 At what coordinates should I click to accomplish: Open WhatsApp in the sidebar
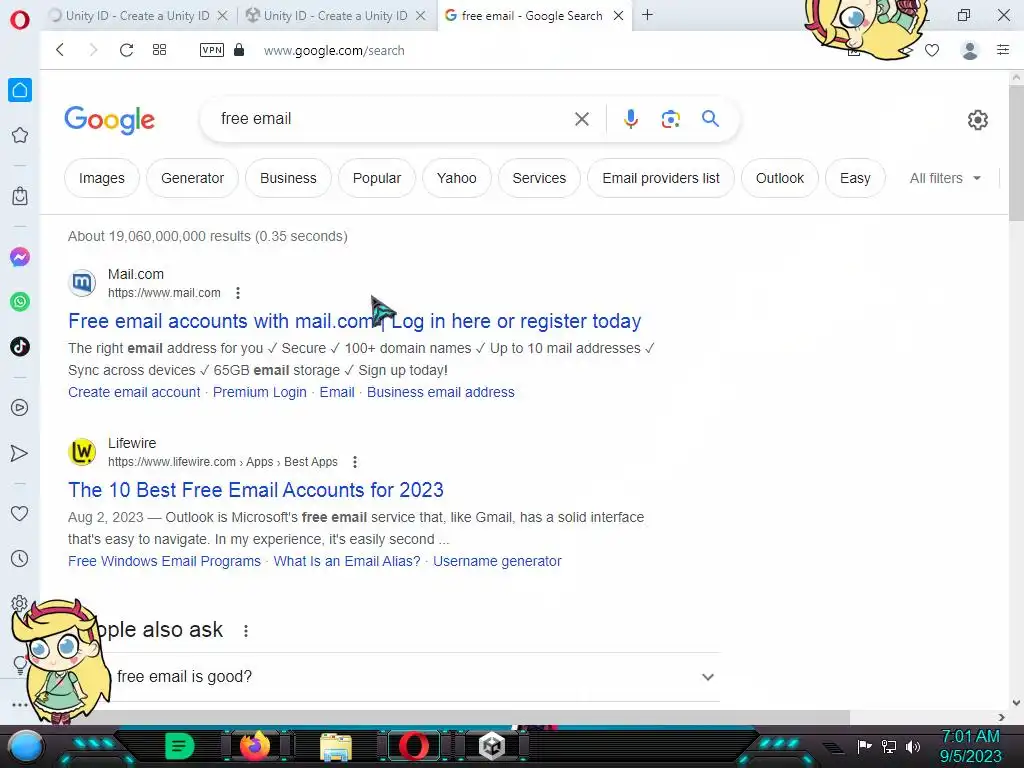click(20, 302)
